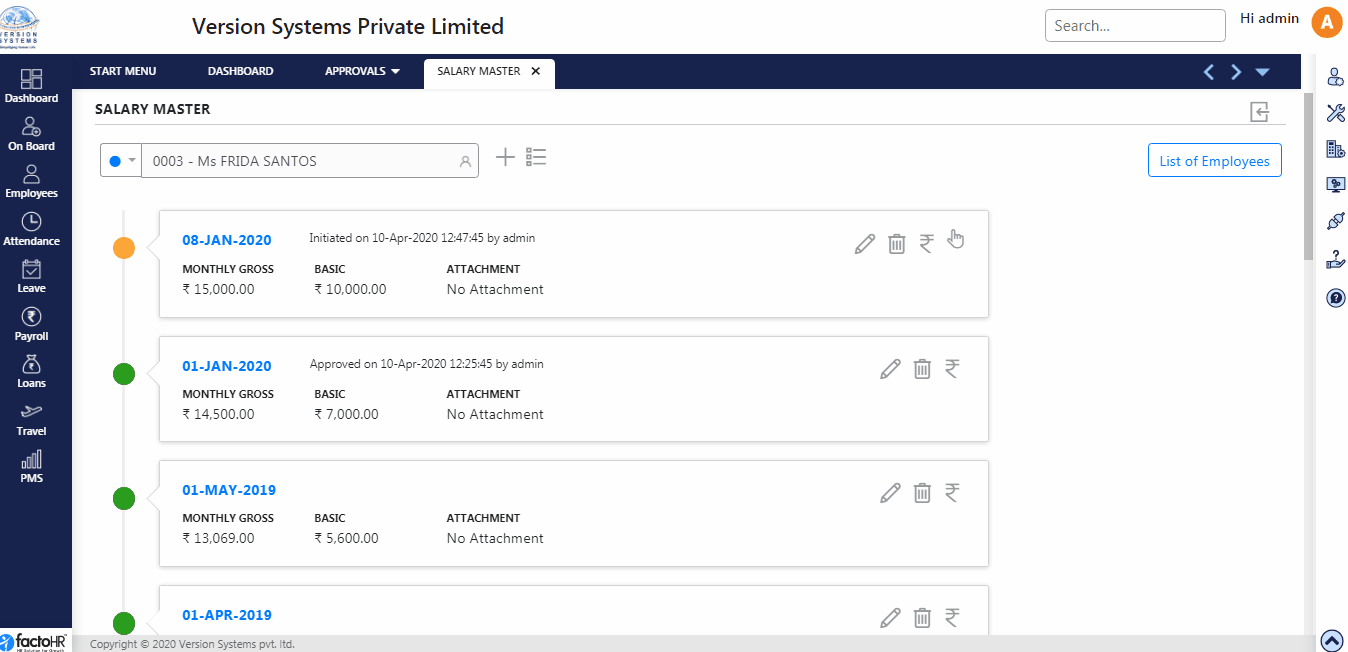The height and width of the screenshot is (652, 1348).
Task: Click the exit icon beside Salary Master heading
Action: (1259, 111)
